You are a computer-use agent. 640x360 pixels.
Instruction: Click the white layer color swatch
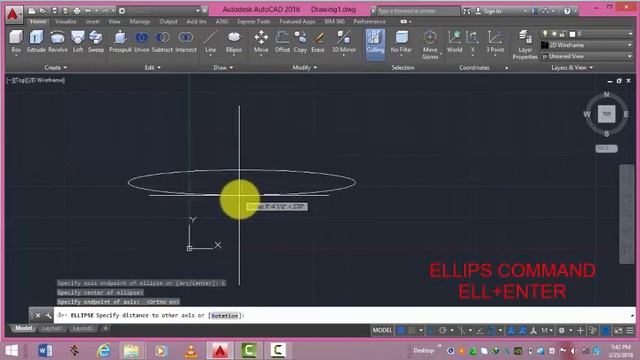tap(572, 34)
